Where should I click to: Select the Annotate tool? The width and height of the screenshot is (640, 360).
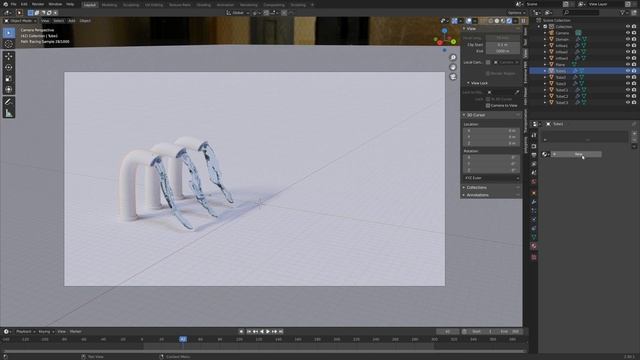[9, 102]
